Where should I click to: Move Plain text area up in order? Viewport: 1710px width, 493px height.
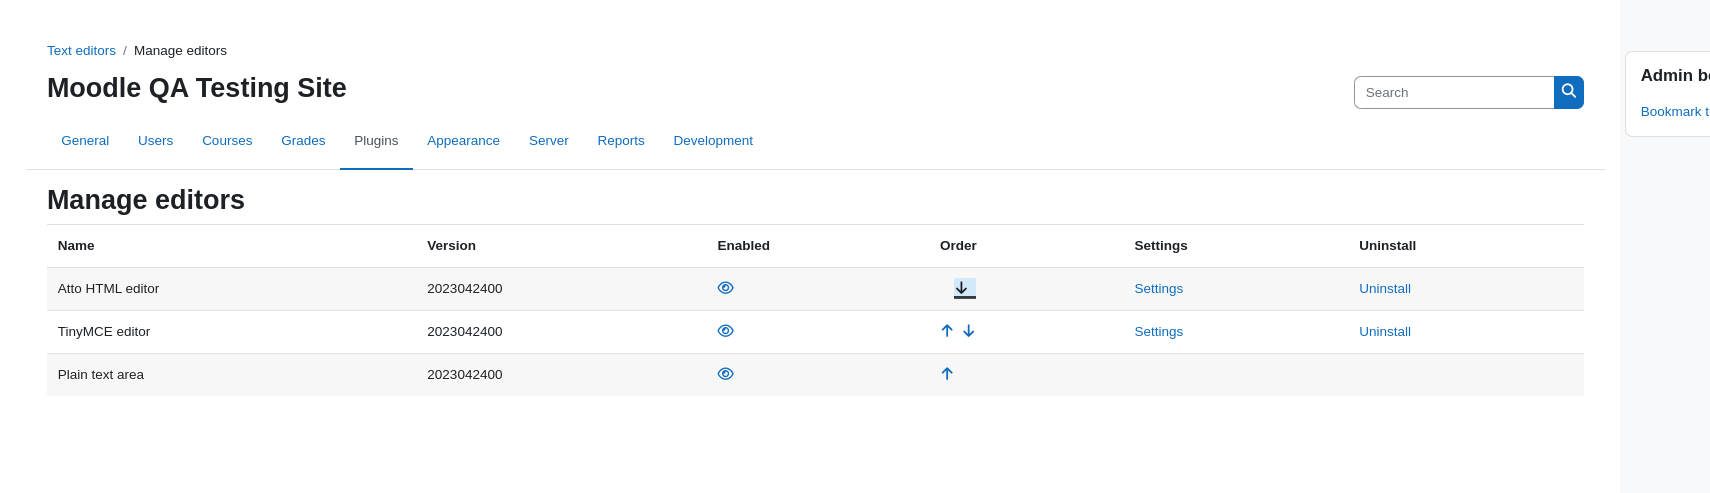tap(947, 374)
